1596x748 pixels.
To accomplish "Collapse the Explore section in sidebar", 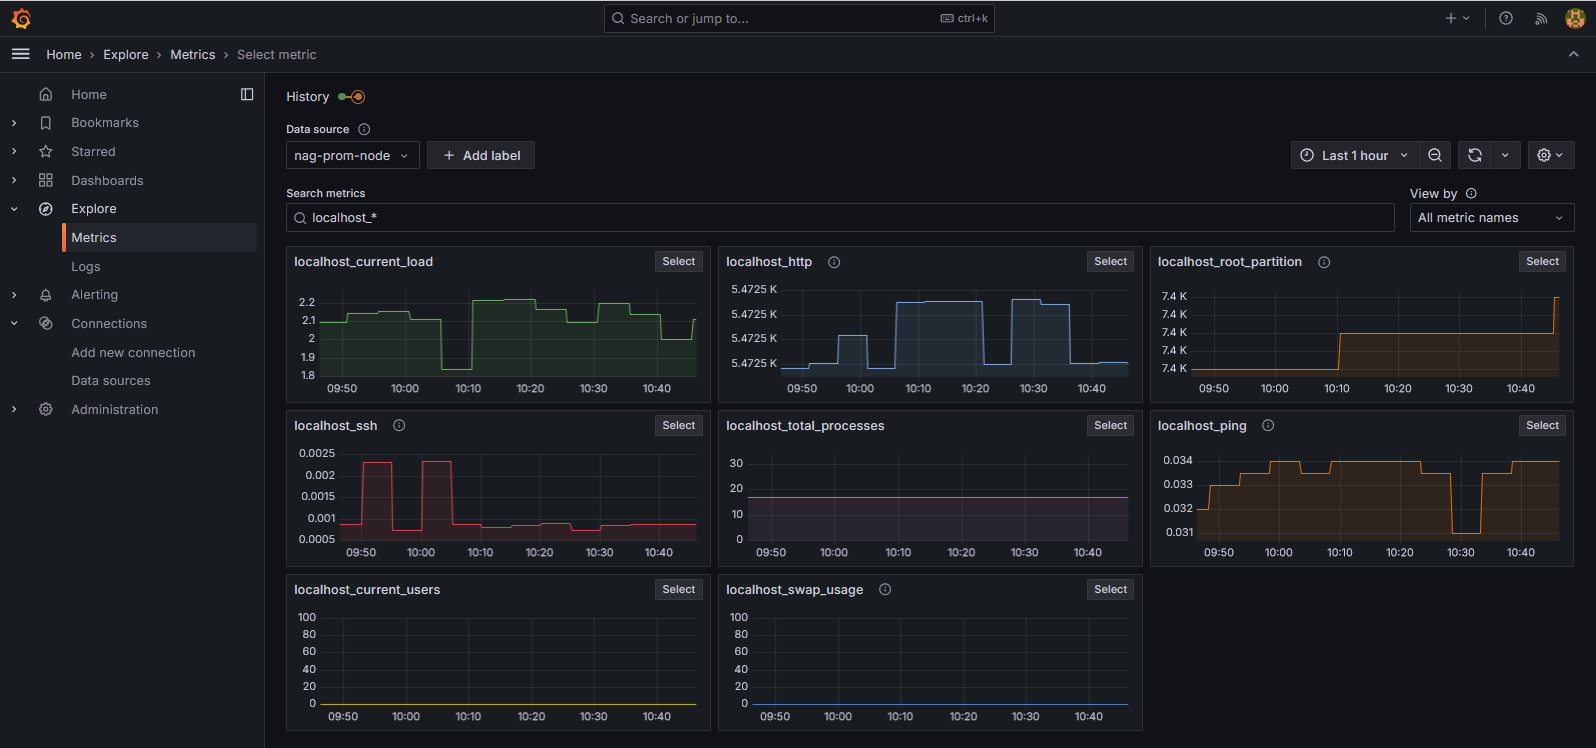I will coord(14,209).
